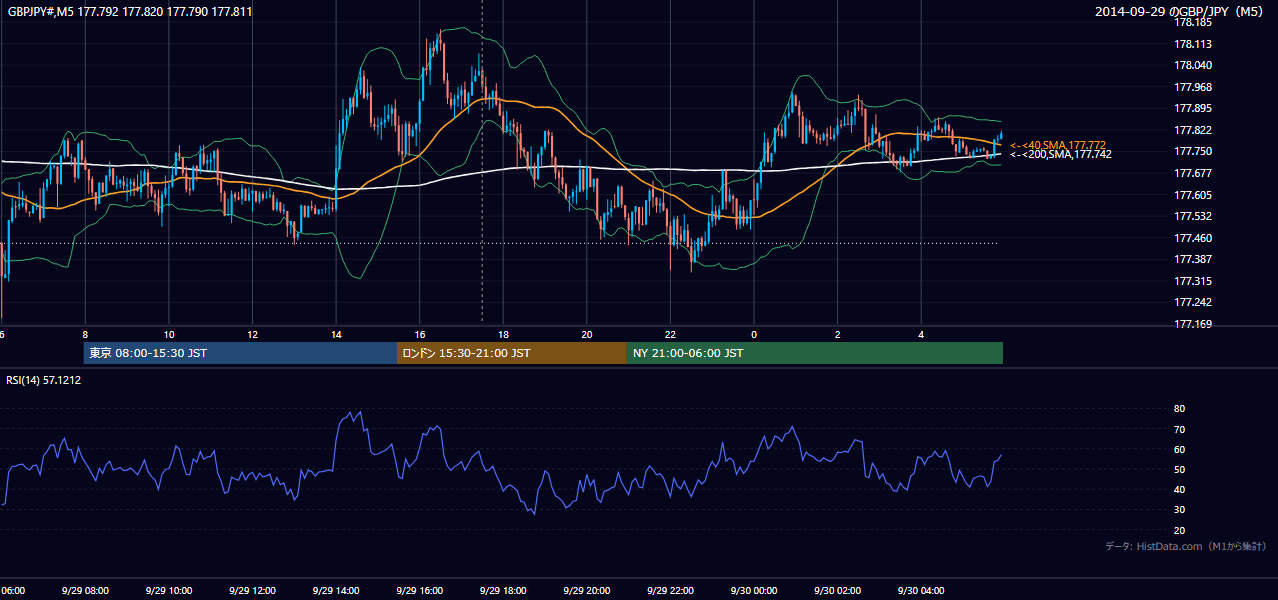Click bottom time label 9/29 20:00
1278x600 pixels.
pyautogui.click(x=587, y=591)
